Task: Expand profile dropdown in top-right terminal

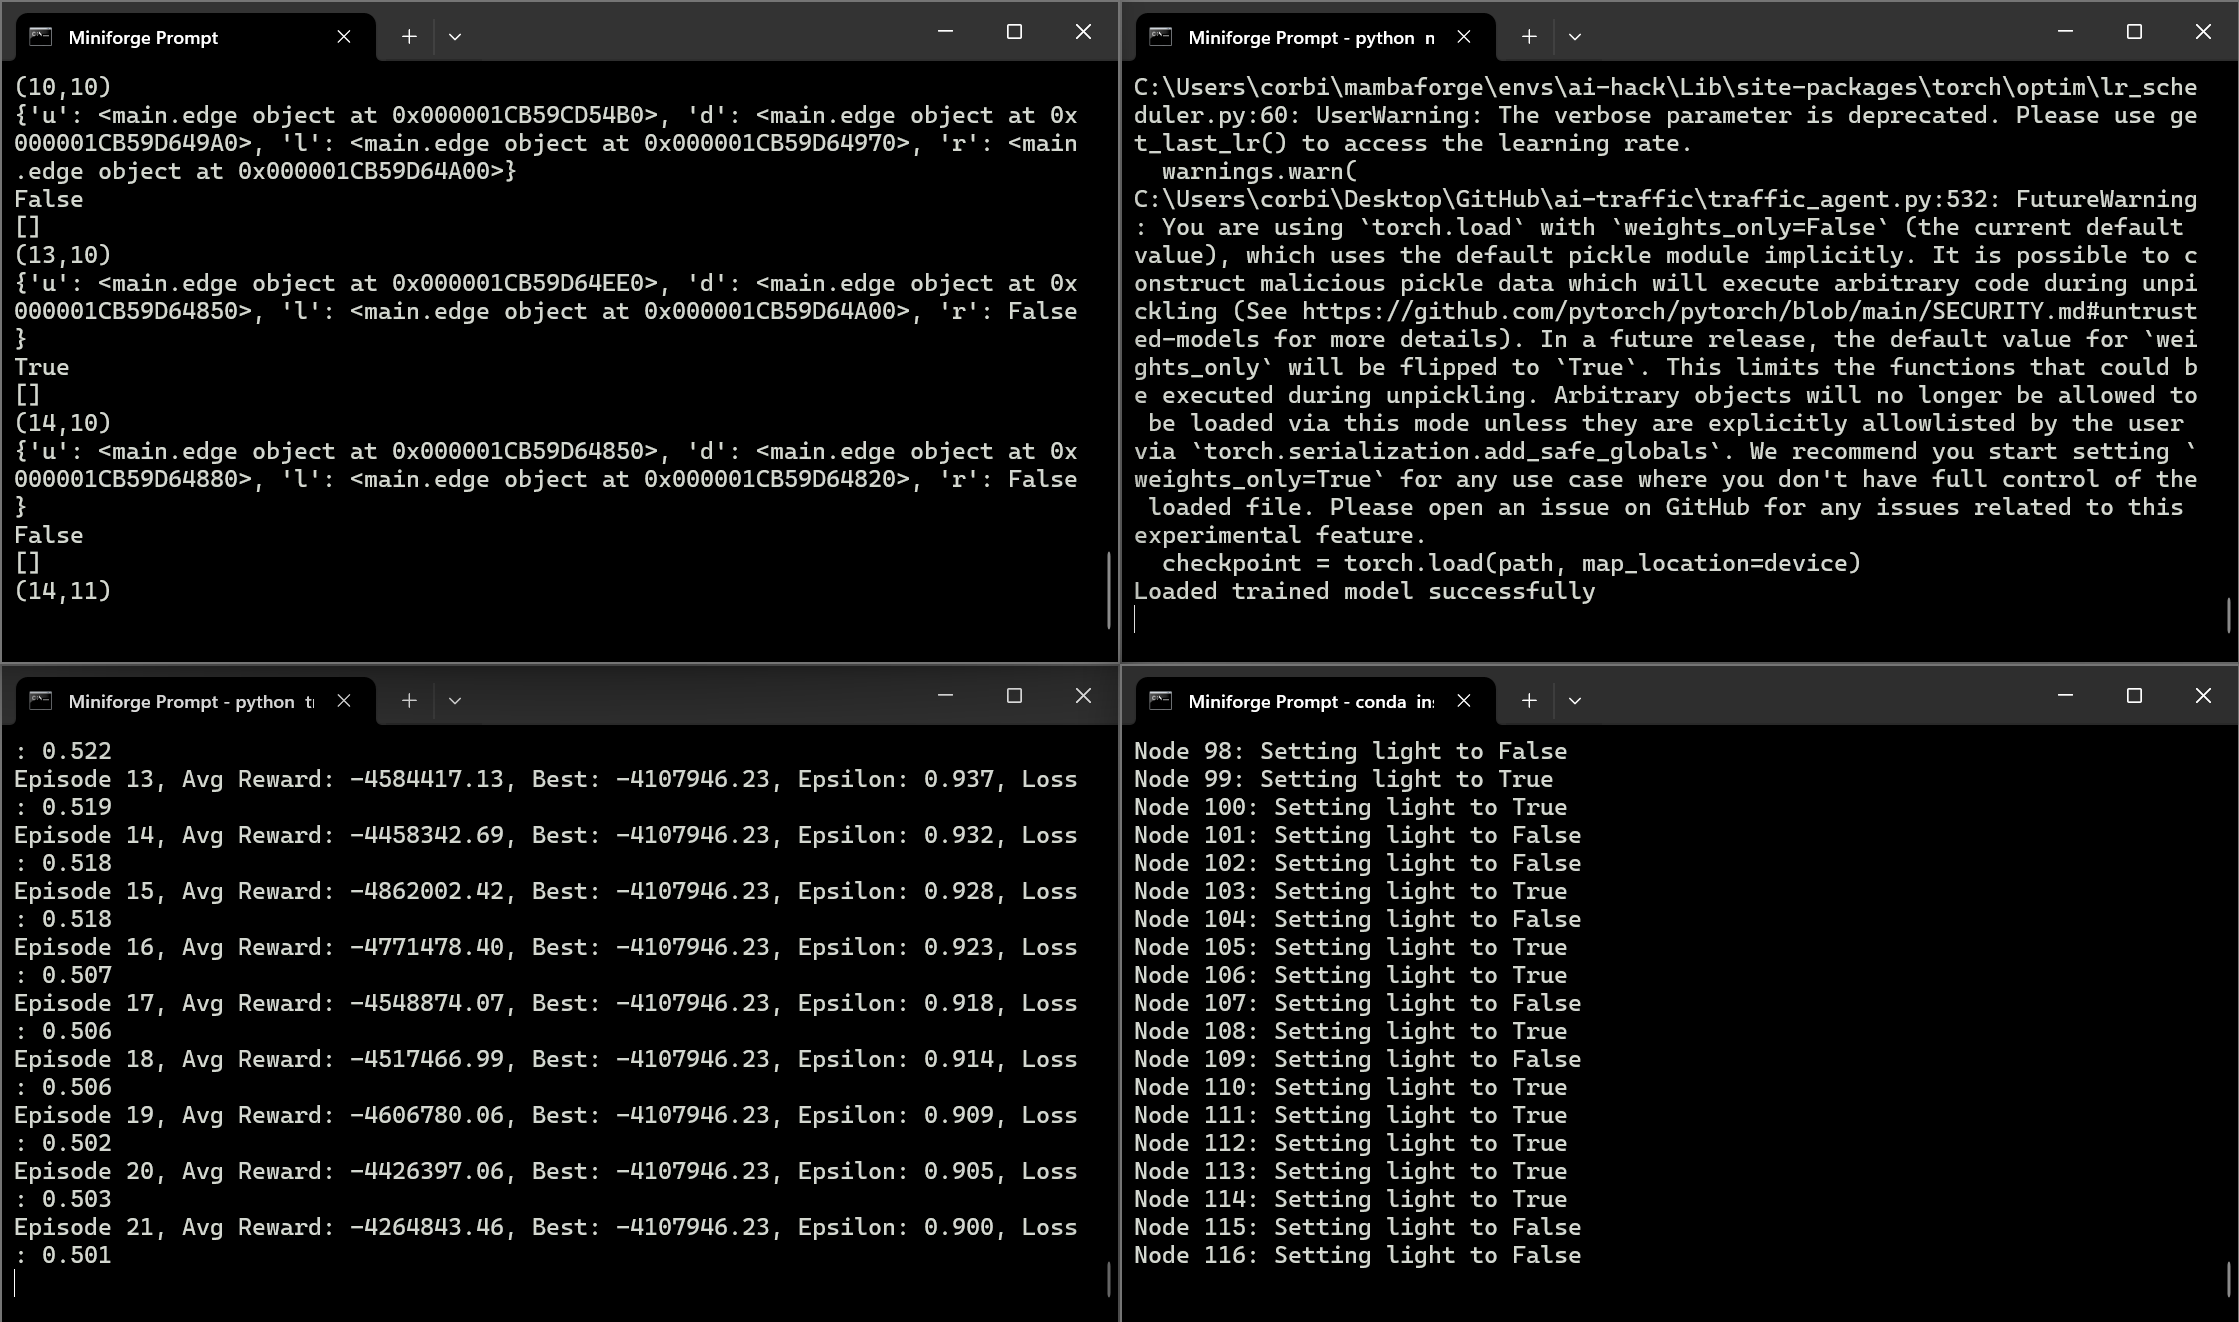Action: [1575, 37]
